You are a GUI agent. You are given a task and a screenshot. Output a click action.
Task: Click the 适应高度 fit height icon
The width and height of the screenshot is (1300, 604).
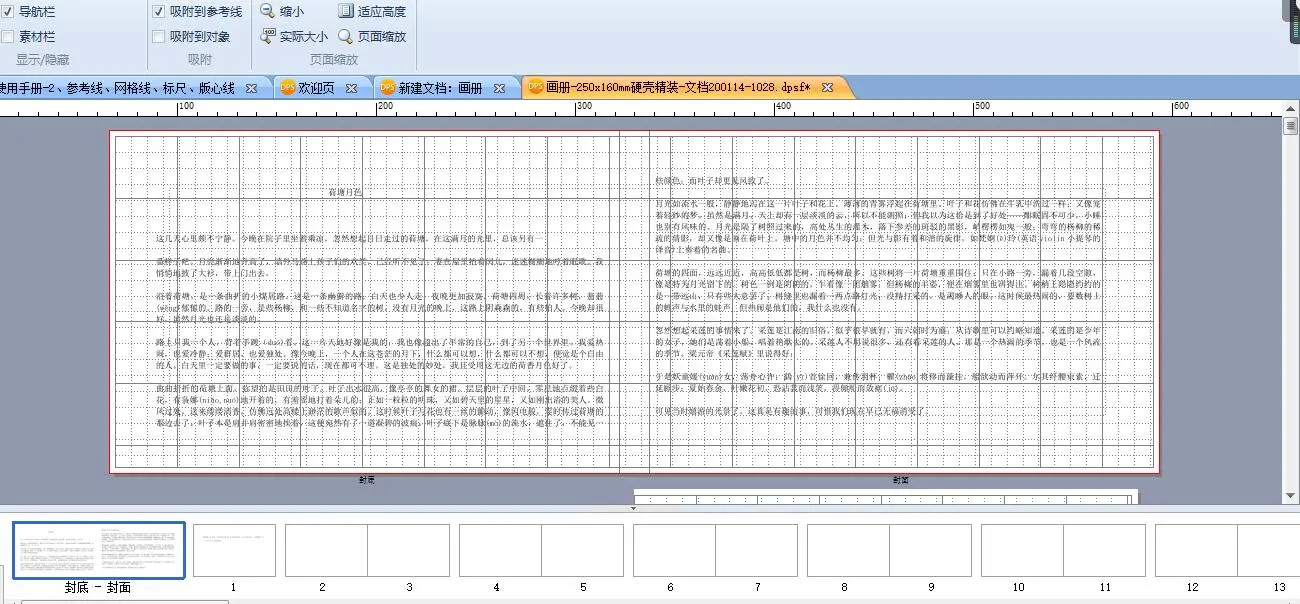click(346, 11)
